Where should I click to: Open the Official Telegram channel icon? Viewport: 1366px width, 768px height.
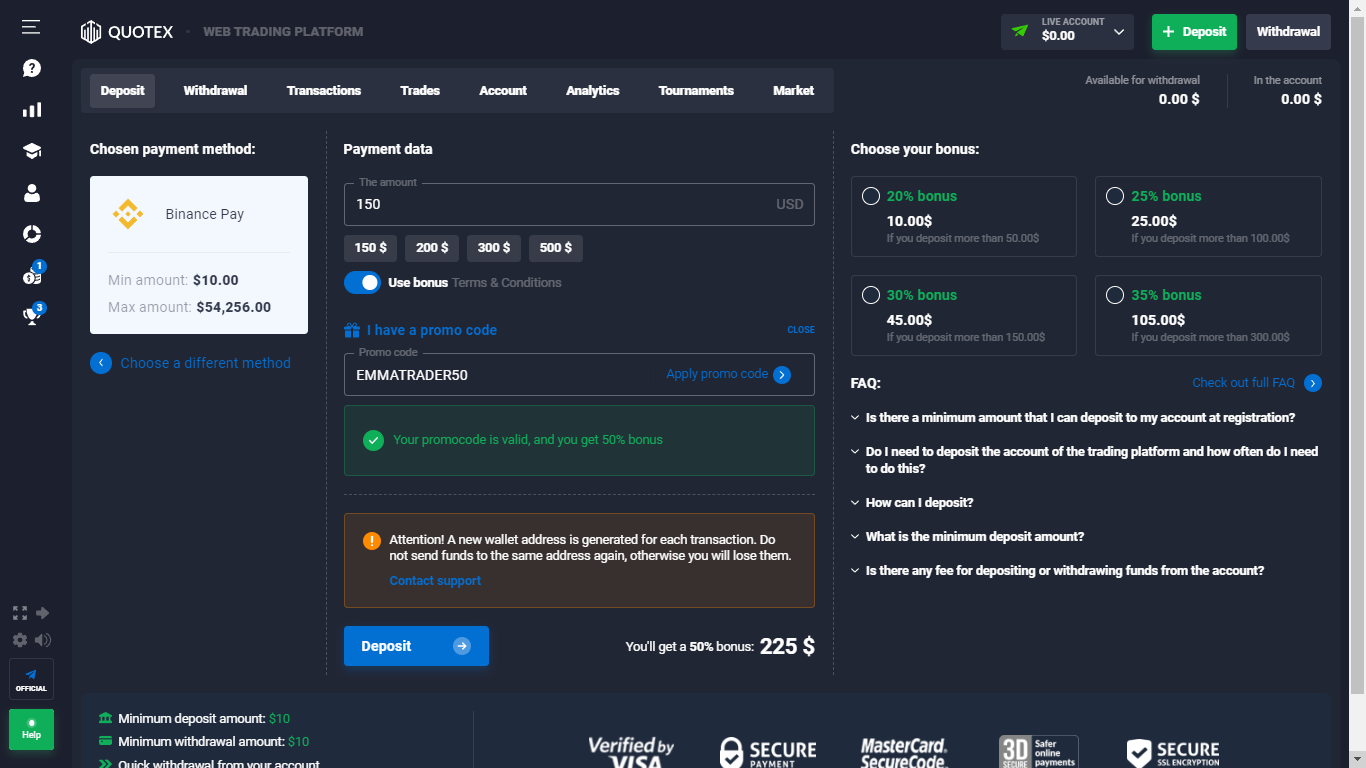(x=31, y=679)
